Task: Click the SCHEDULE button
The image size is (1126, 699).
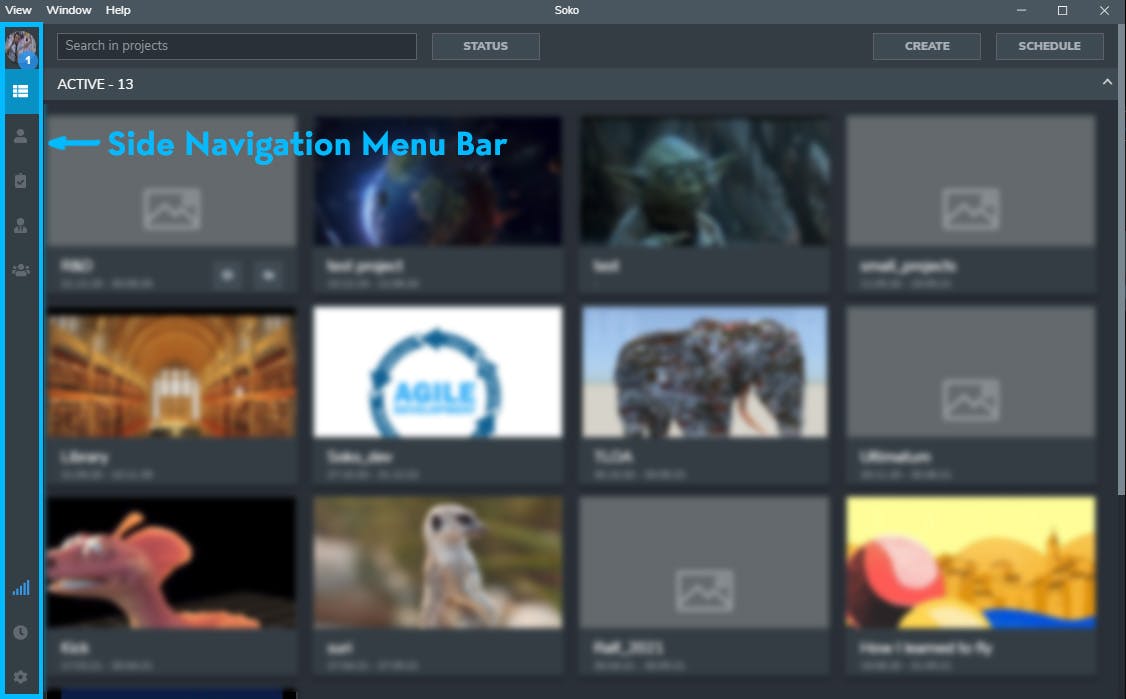Action: click(x=1049, y=46)
